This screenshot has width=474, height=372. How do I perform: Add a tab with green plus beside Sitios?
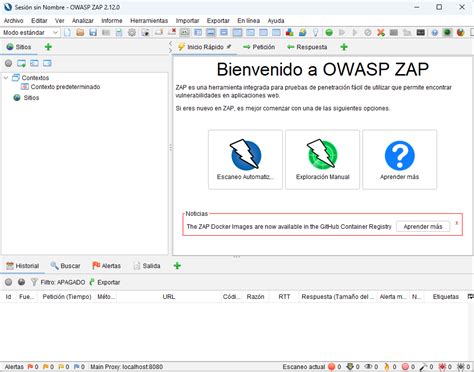point(48,47)
